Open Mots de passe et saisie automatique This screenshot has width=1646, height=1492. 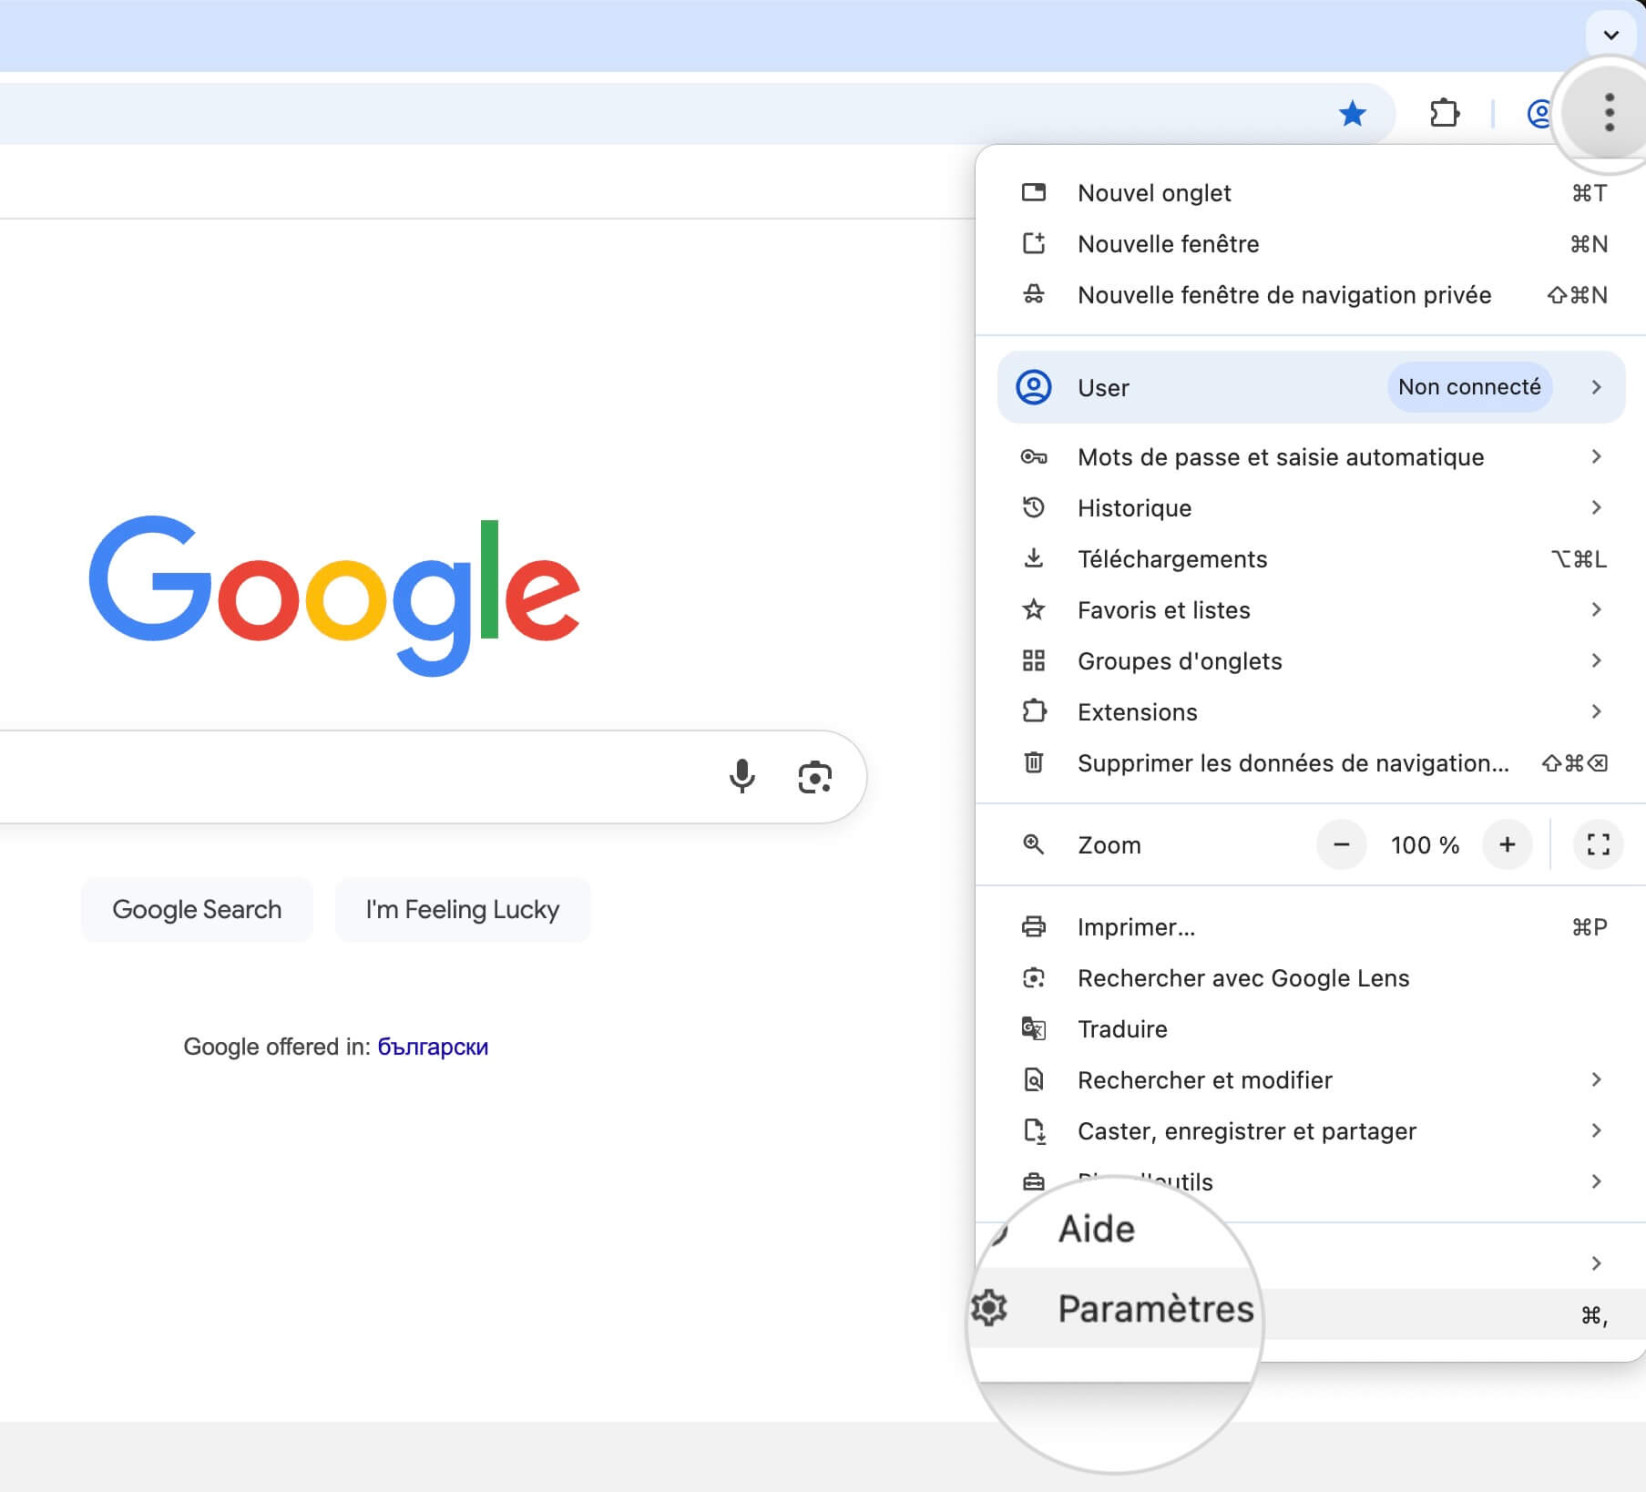[x=1311, y=457]
